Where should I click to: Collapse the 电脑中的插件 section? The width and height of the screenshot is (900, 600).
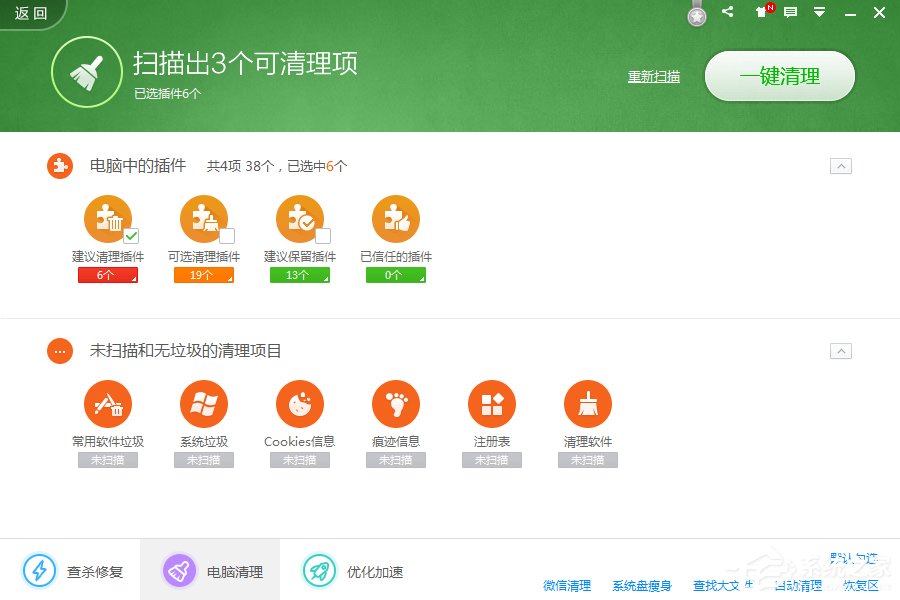pos(841,166)
